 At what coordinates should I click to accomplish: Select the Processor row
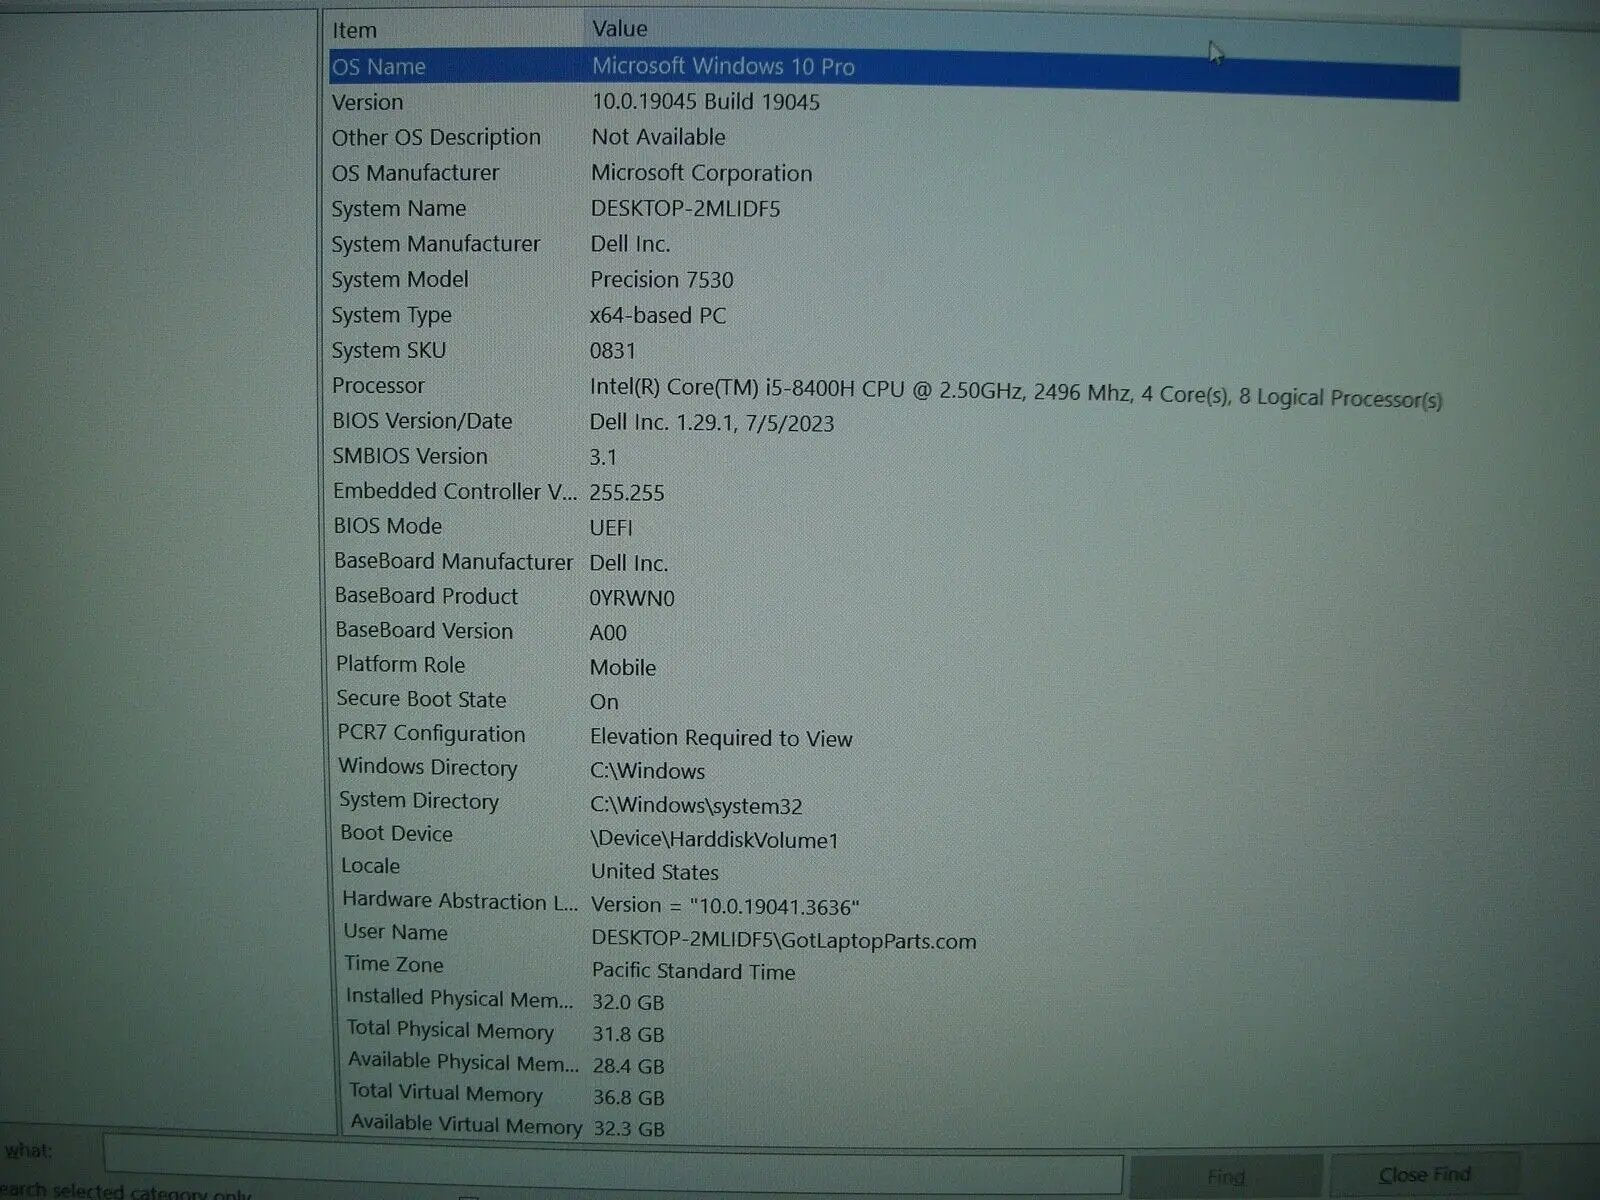pyautogui.click(x=894, y=390)
